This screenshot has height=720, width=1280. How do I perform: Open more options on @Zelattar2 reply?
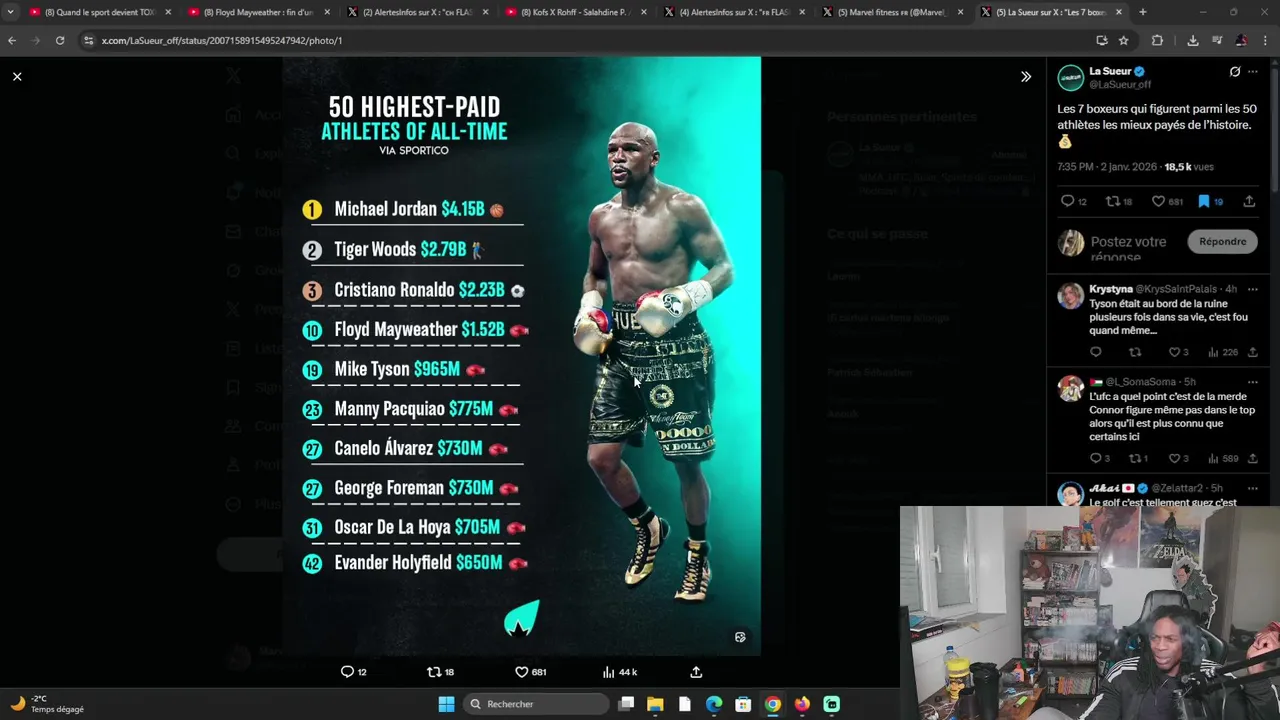pos(1253,488)
